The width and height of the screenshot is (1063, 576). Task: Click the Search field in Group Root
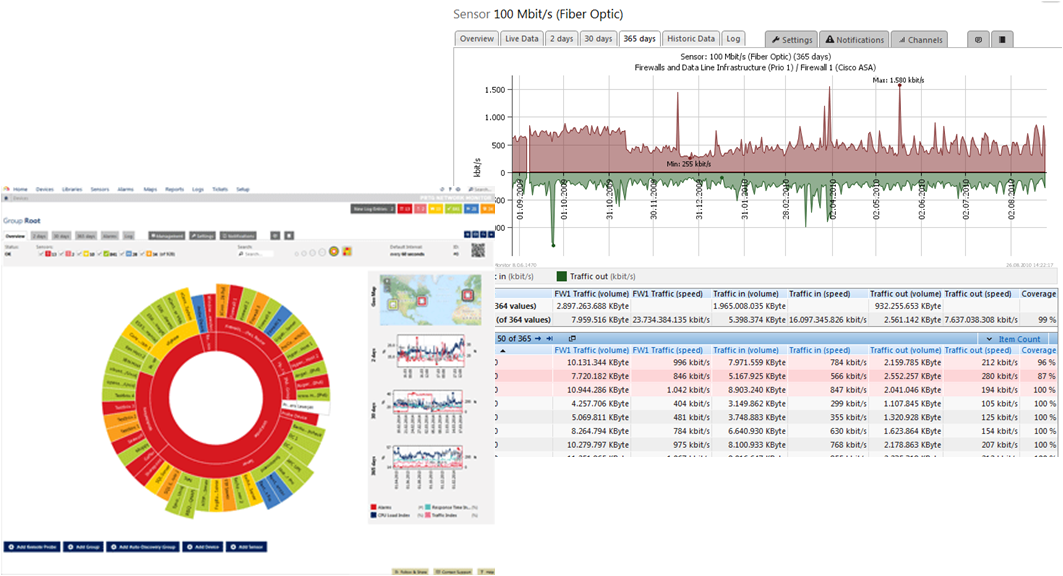(257, 254)
